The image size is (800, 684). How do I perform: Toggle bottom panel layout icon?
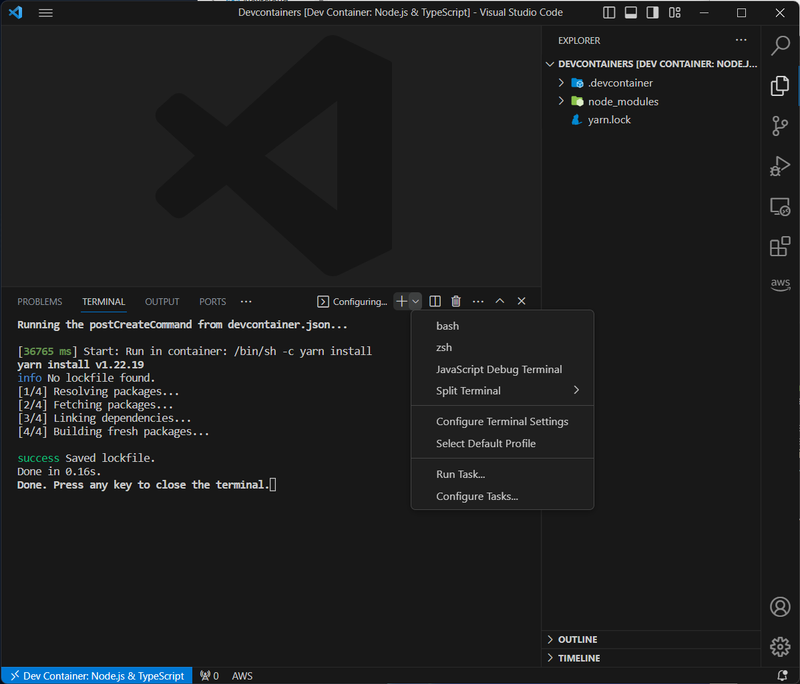click(631, 13)
